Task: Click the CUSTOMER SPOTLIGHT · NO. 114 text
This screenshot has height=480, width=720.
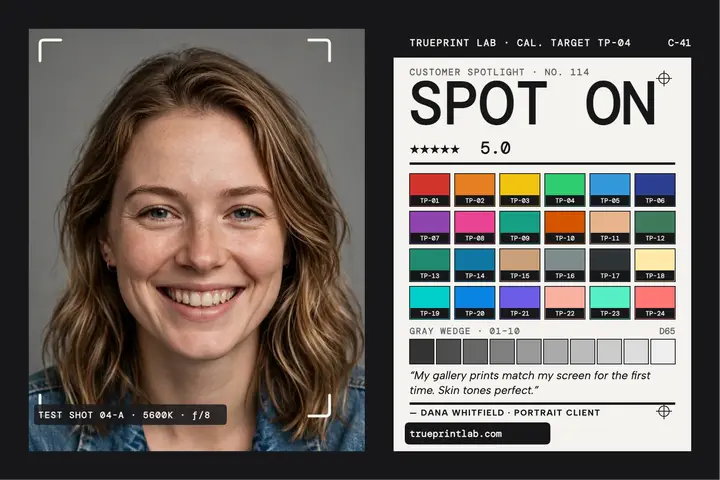Action: pos(499,72)
